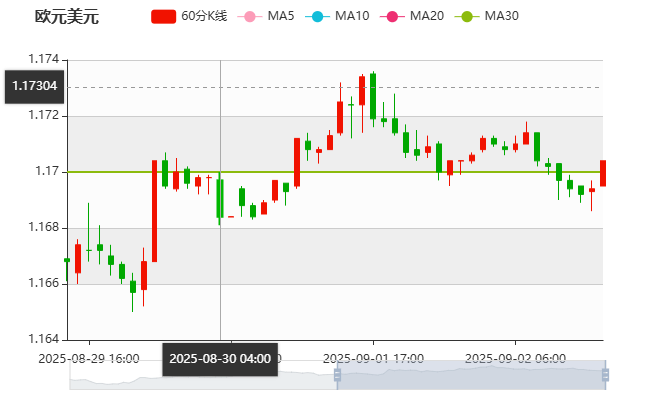Click the right handle of zoom slider
Viewport: 670px width, 400px height.
coord(607,376)
